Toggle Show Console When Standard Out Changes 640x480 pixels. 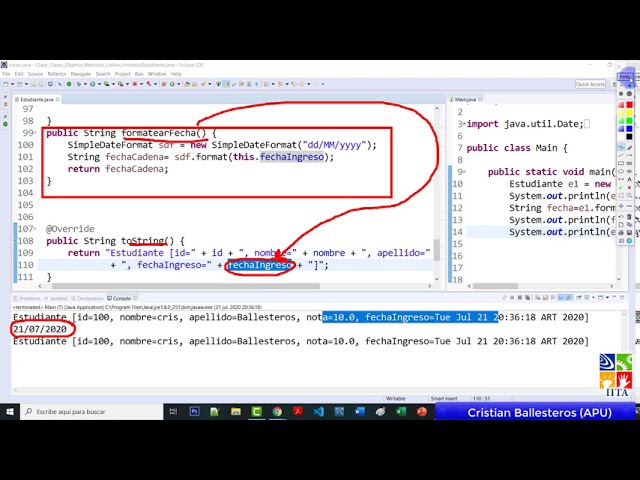click(561, 298)
